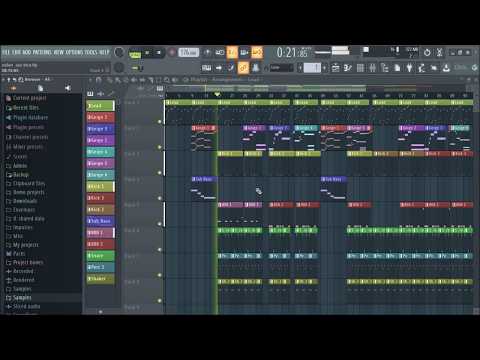Open the TOOLS menu
The image size is (480, 360).
91,52
